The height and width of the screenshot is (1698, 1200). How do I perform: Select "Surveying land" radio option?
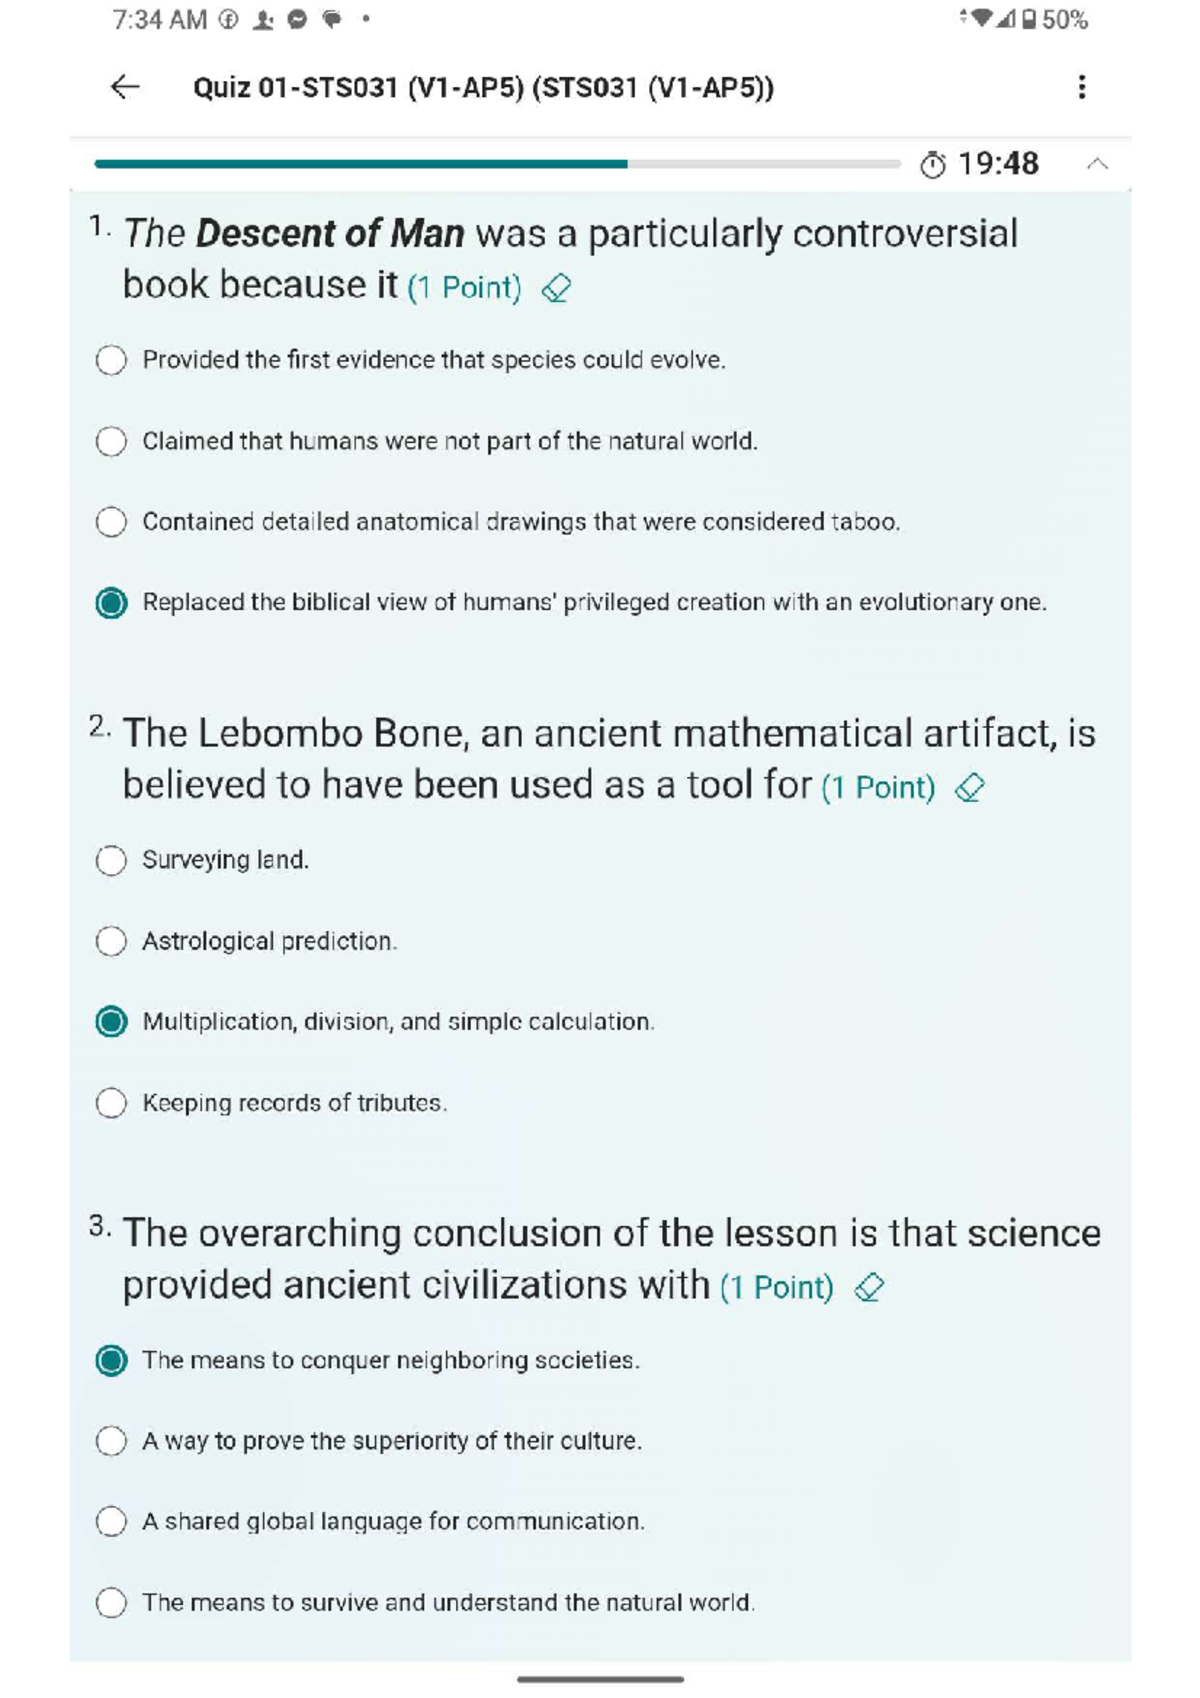pos(111,860)
